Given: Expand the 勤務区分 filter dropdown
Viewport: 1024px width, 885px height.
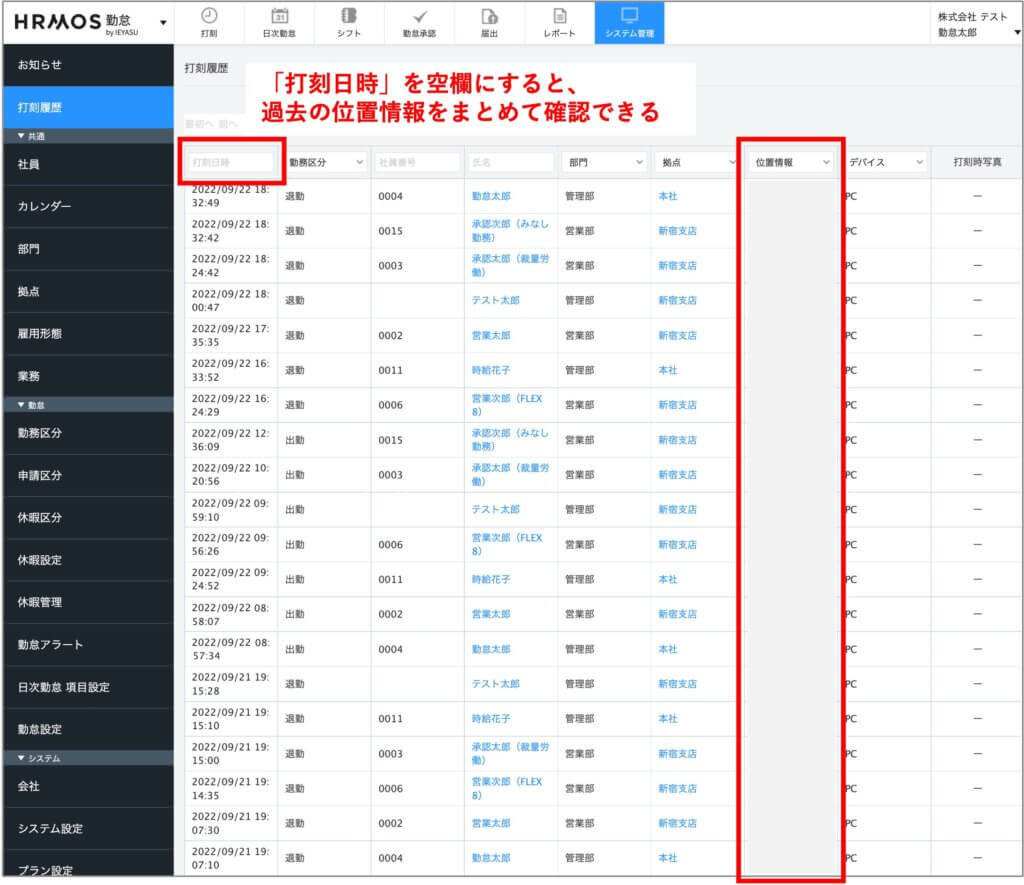Looking at the screenshot, I should pos(324,162).
